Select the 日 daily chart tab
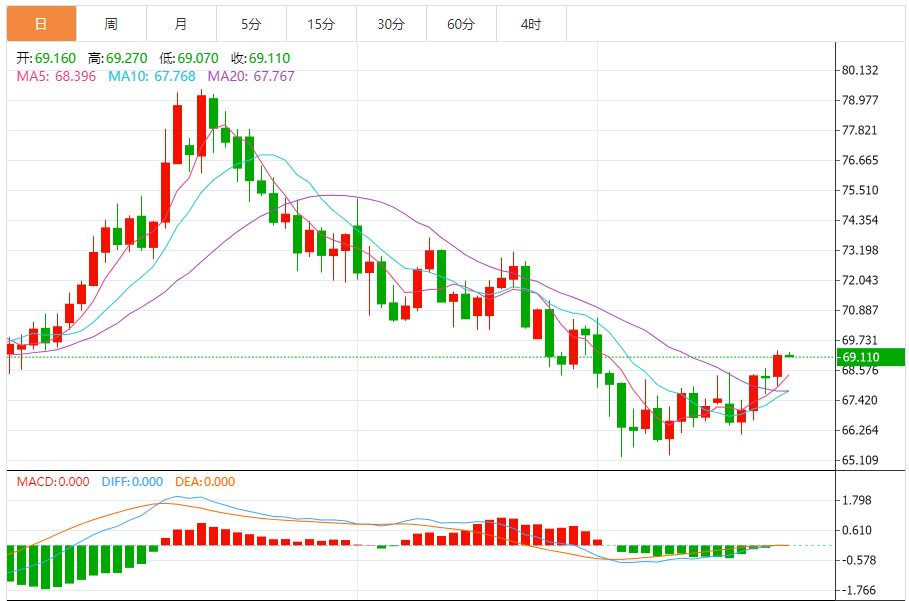The image size is (909, 601). 41,24
